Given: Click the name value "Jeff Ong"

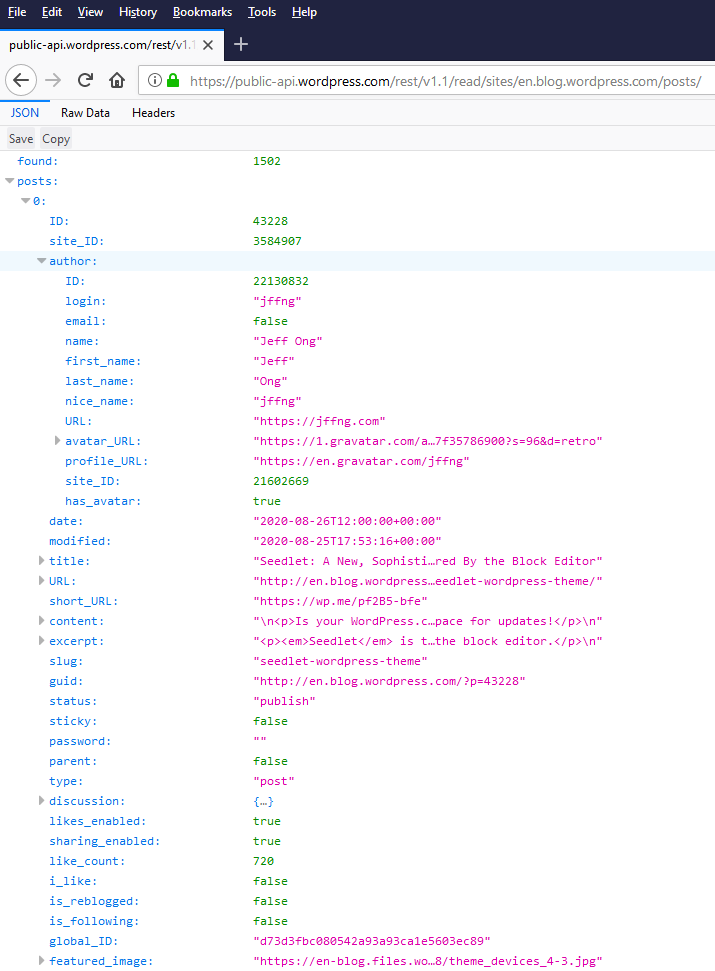Looking at the screenshot, I should point(288,341).
